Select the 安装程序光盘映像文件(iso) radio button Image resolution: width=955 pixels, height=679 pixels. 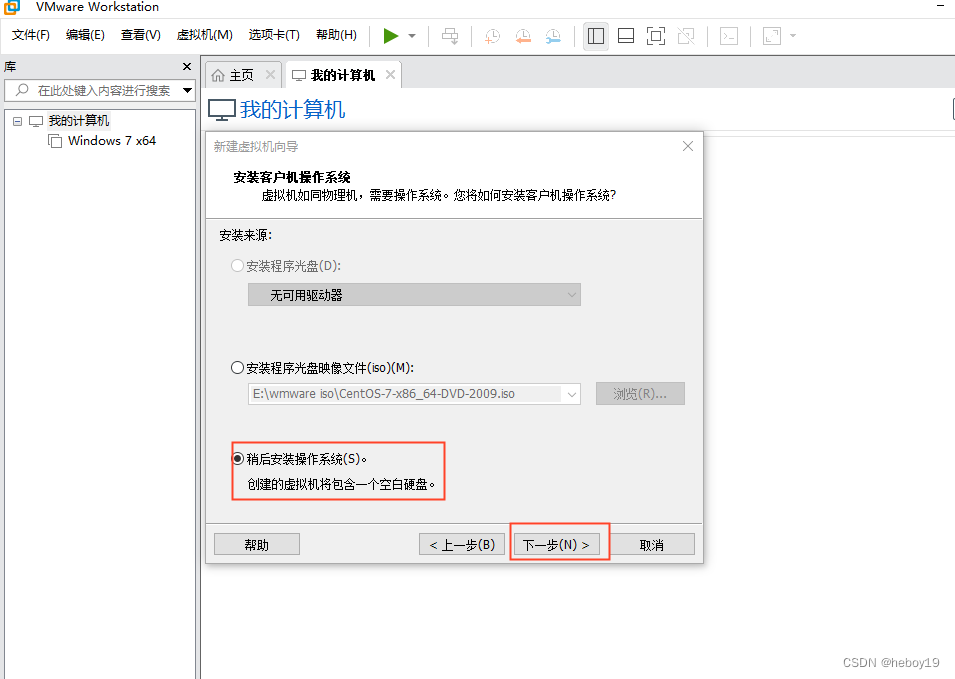[238, 368]
